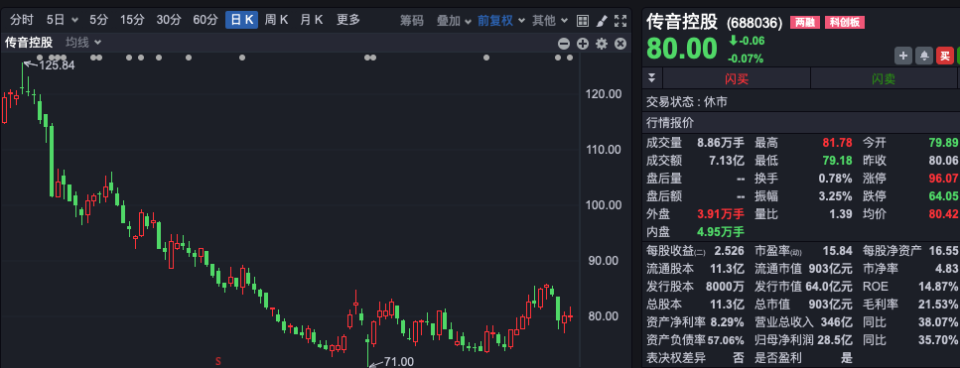Click the 行情报价 section header
The height and width of the screenshot is (368, 960).
click(670, 122)
